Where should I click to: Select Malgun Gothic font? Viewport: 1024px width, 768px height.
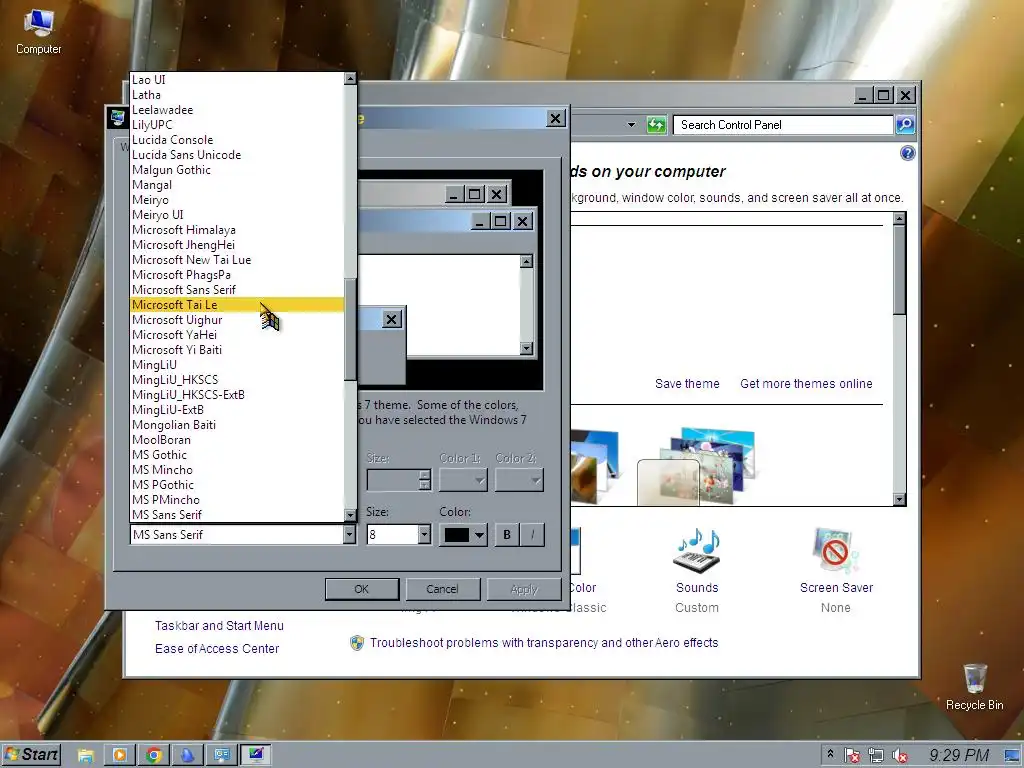coord(236,170)
